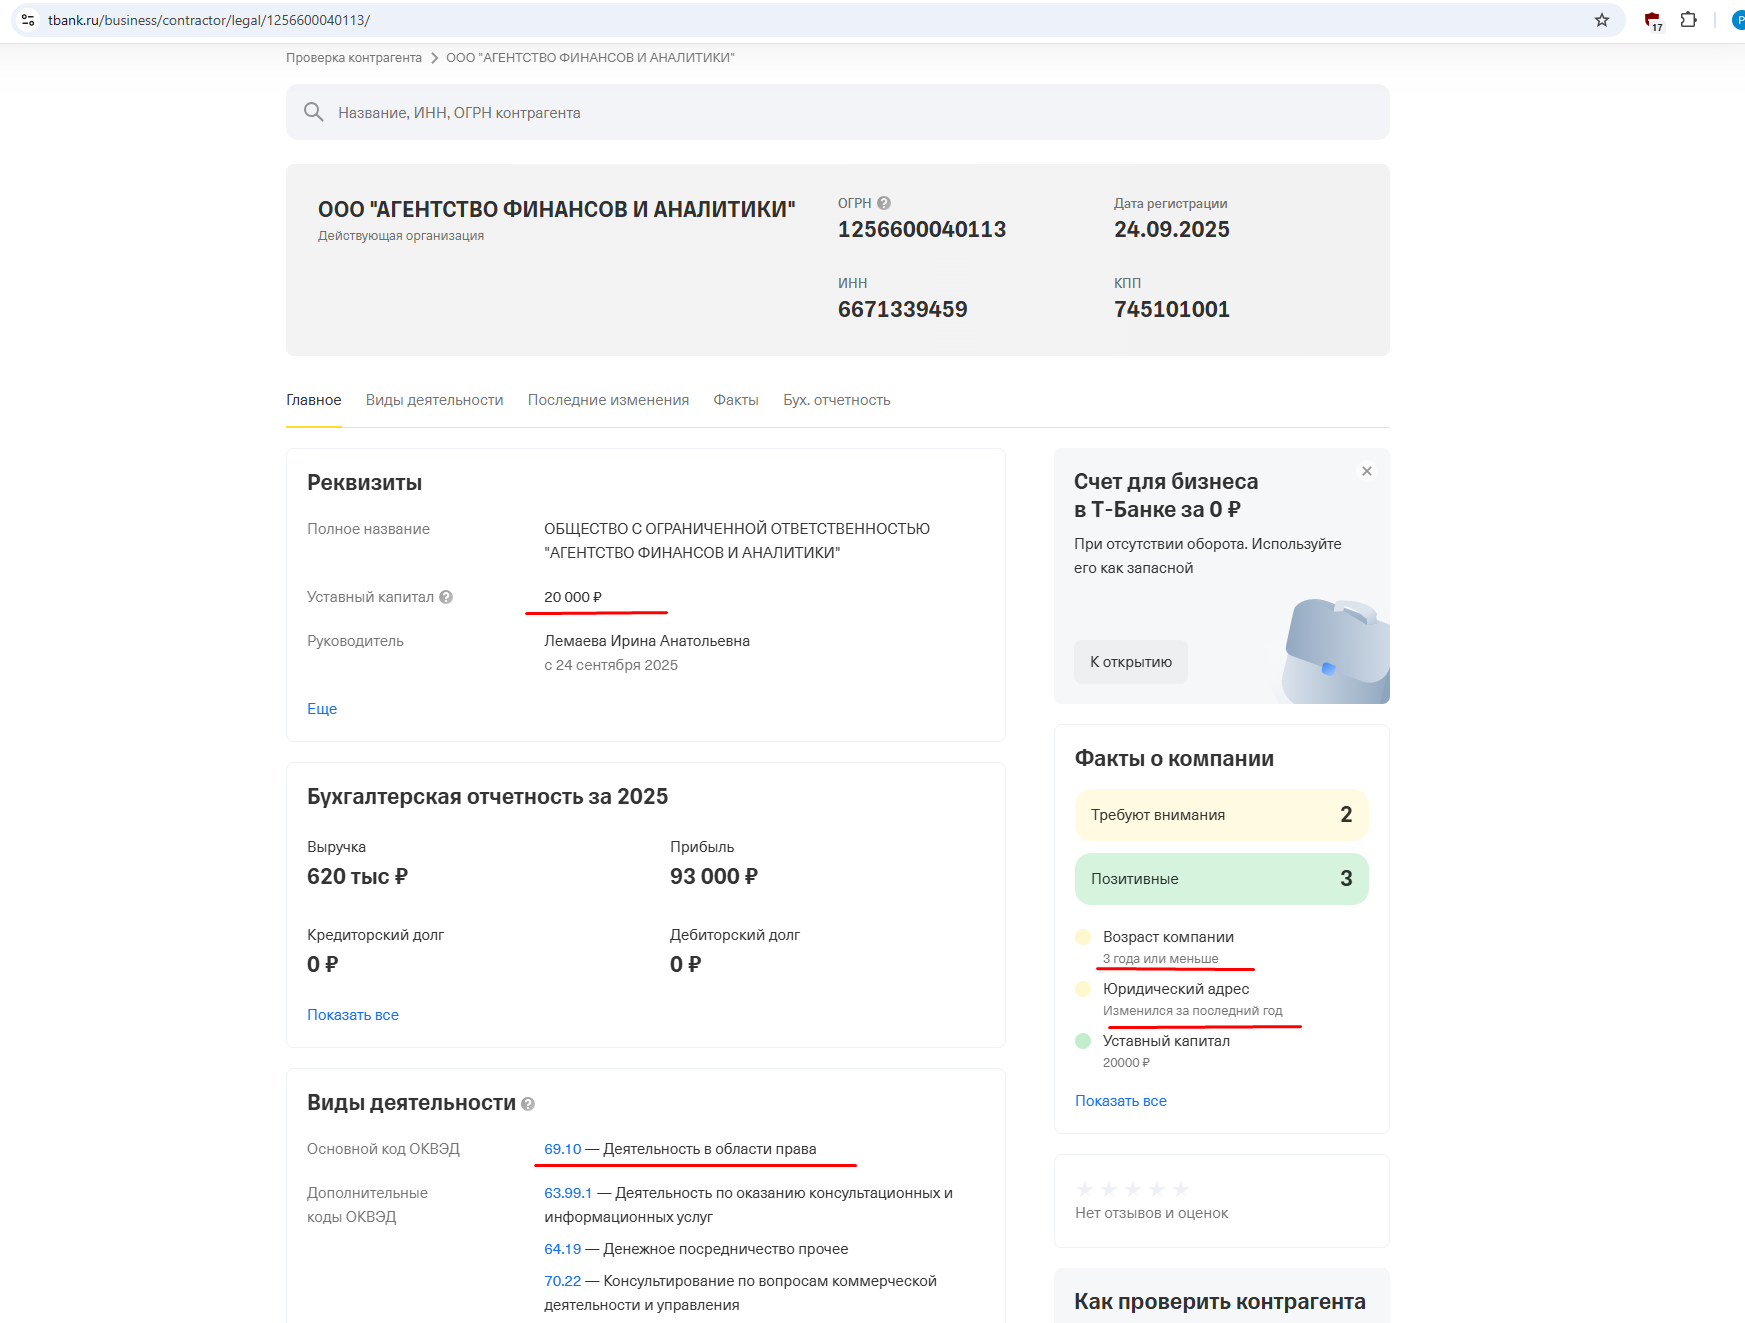
Task: Click Показать все under accounting report
Action: point(353,1015)
